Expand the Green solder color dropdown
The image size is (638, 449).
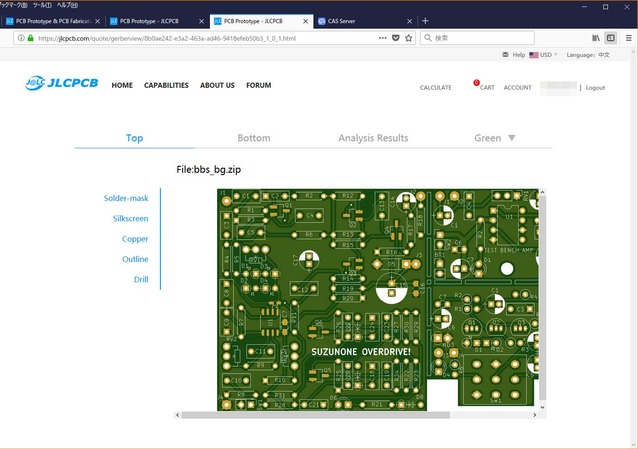[x=494, y=138]
